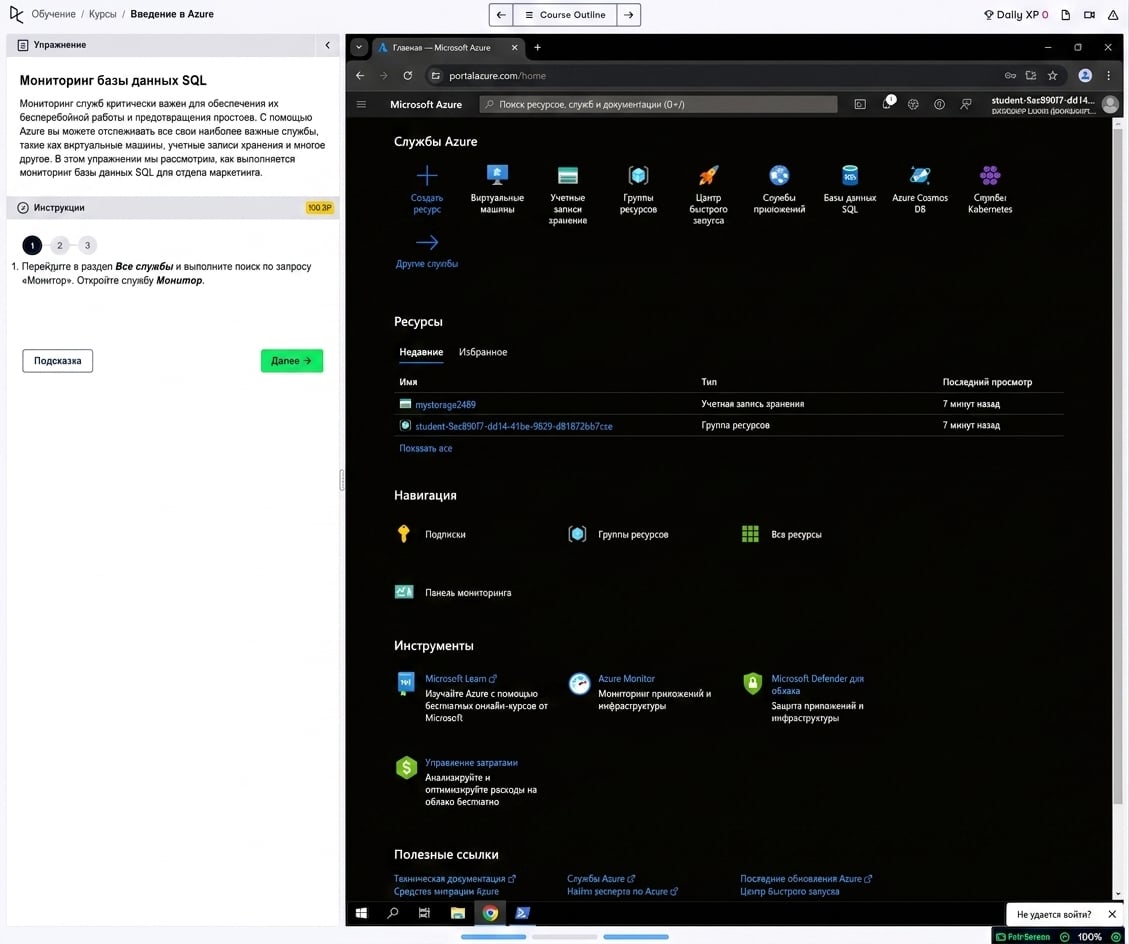
Task: Go to instruction step 3
Action: (x=88, y=246)
